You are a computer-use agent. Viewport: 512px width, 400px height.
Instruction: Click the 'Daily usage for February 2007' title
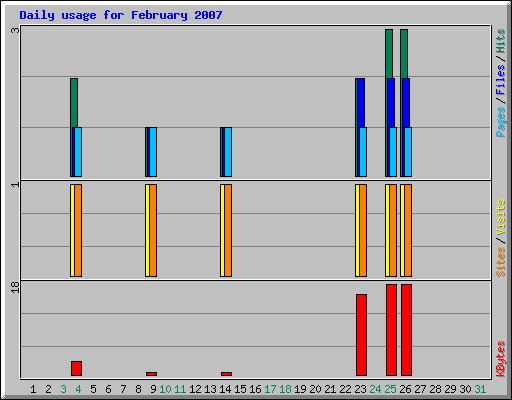tap(121, 15)
